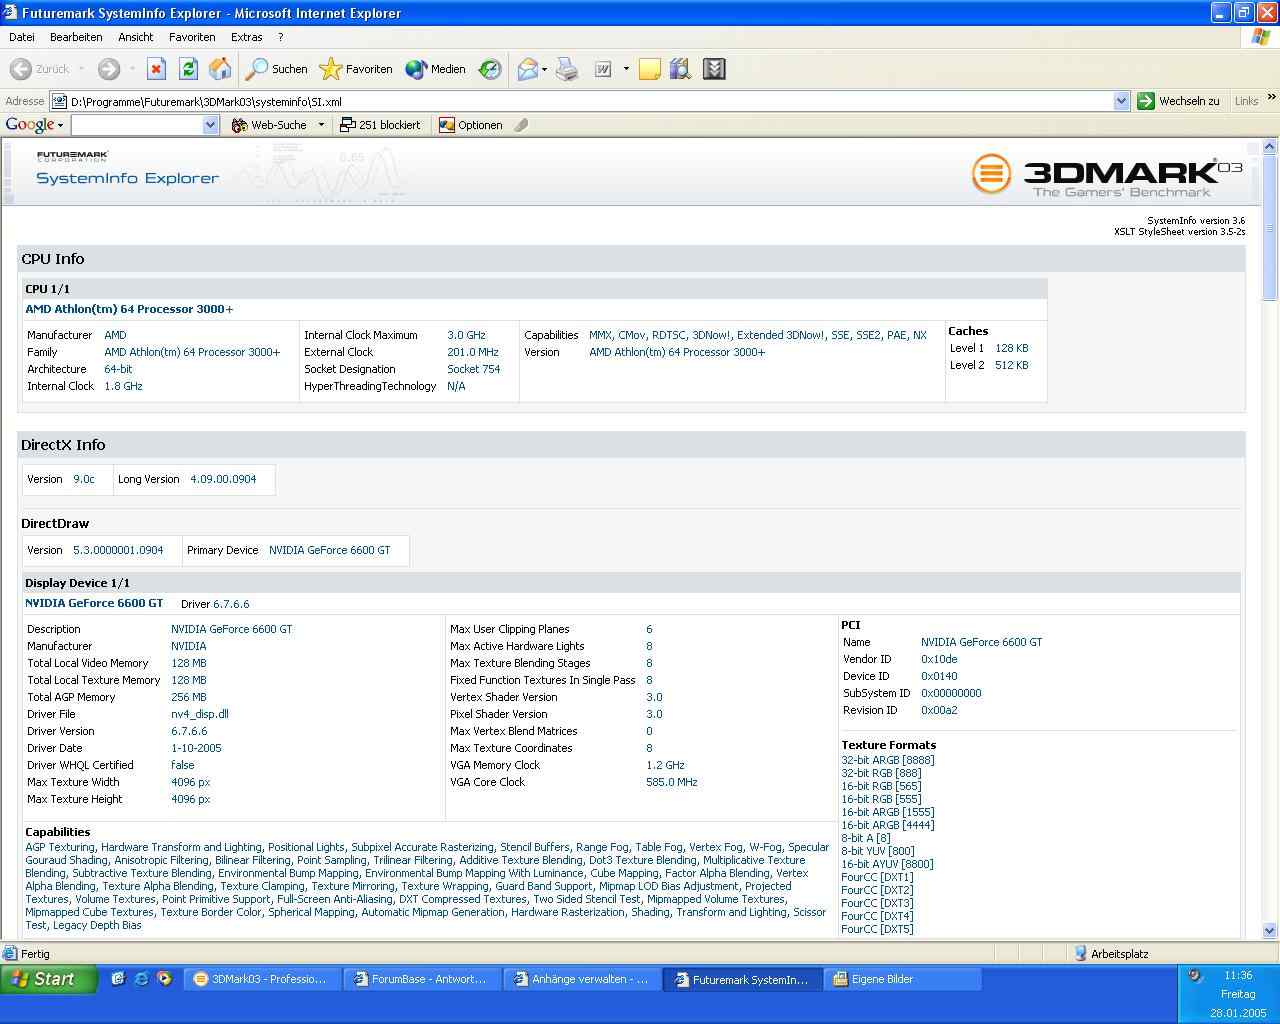1280x1024 pixels.
Task: Click Show Desktop quick launch icon
Action: pos(117,979)
